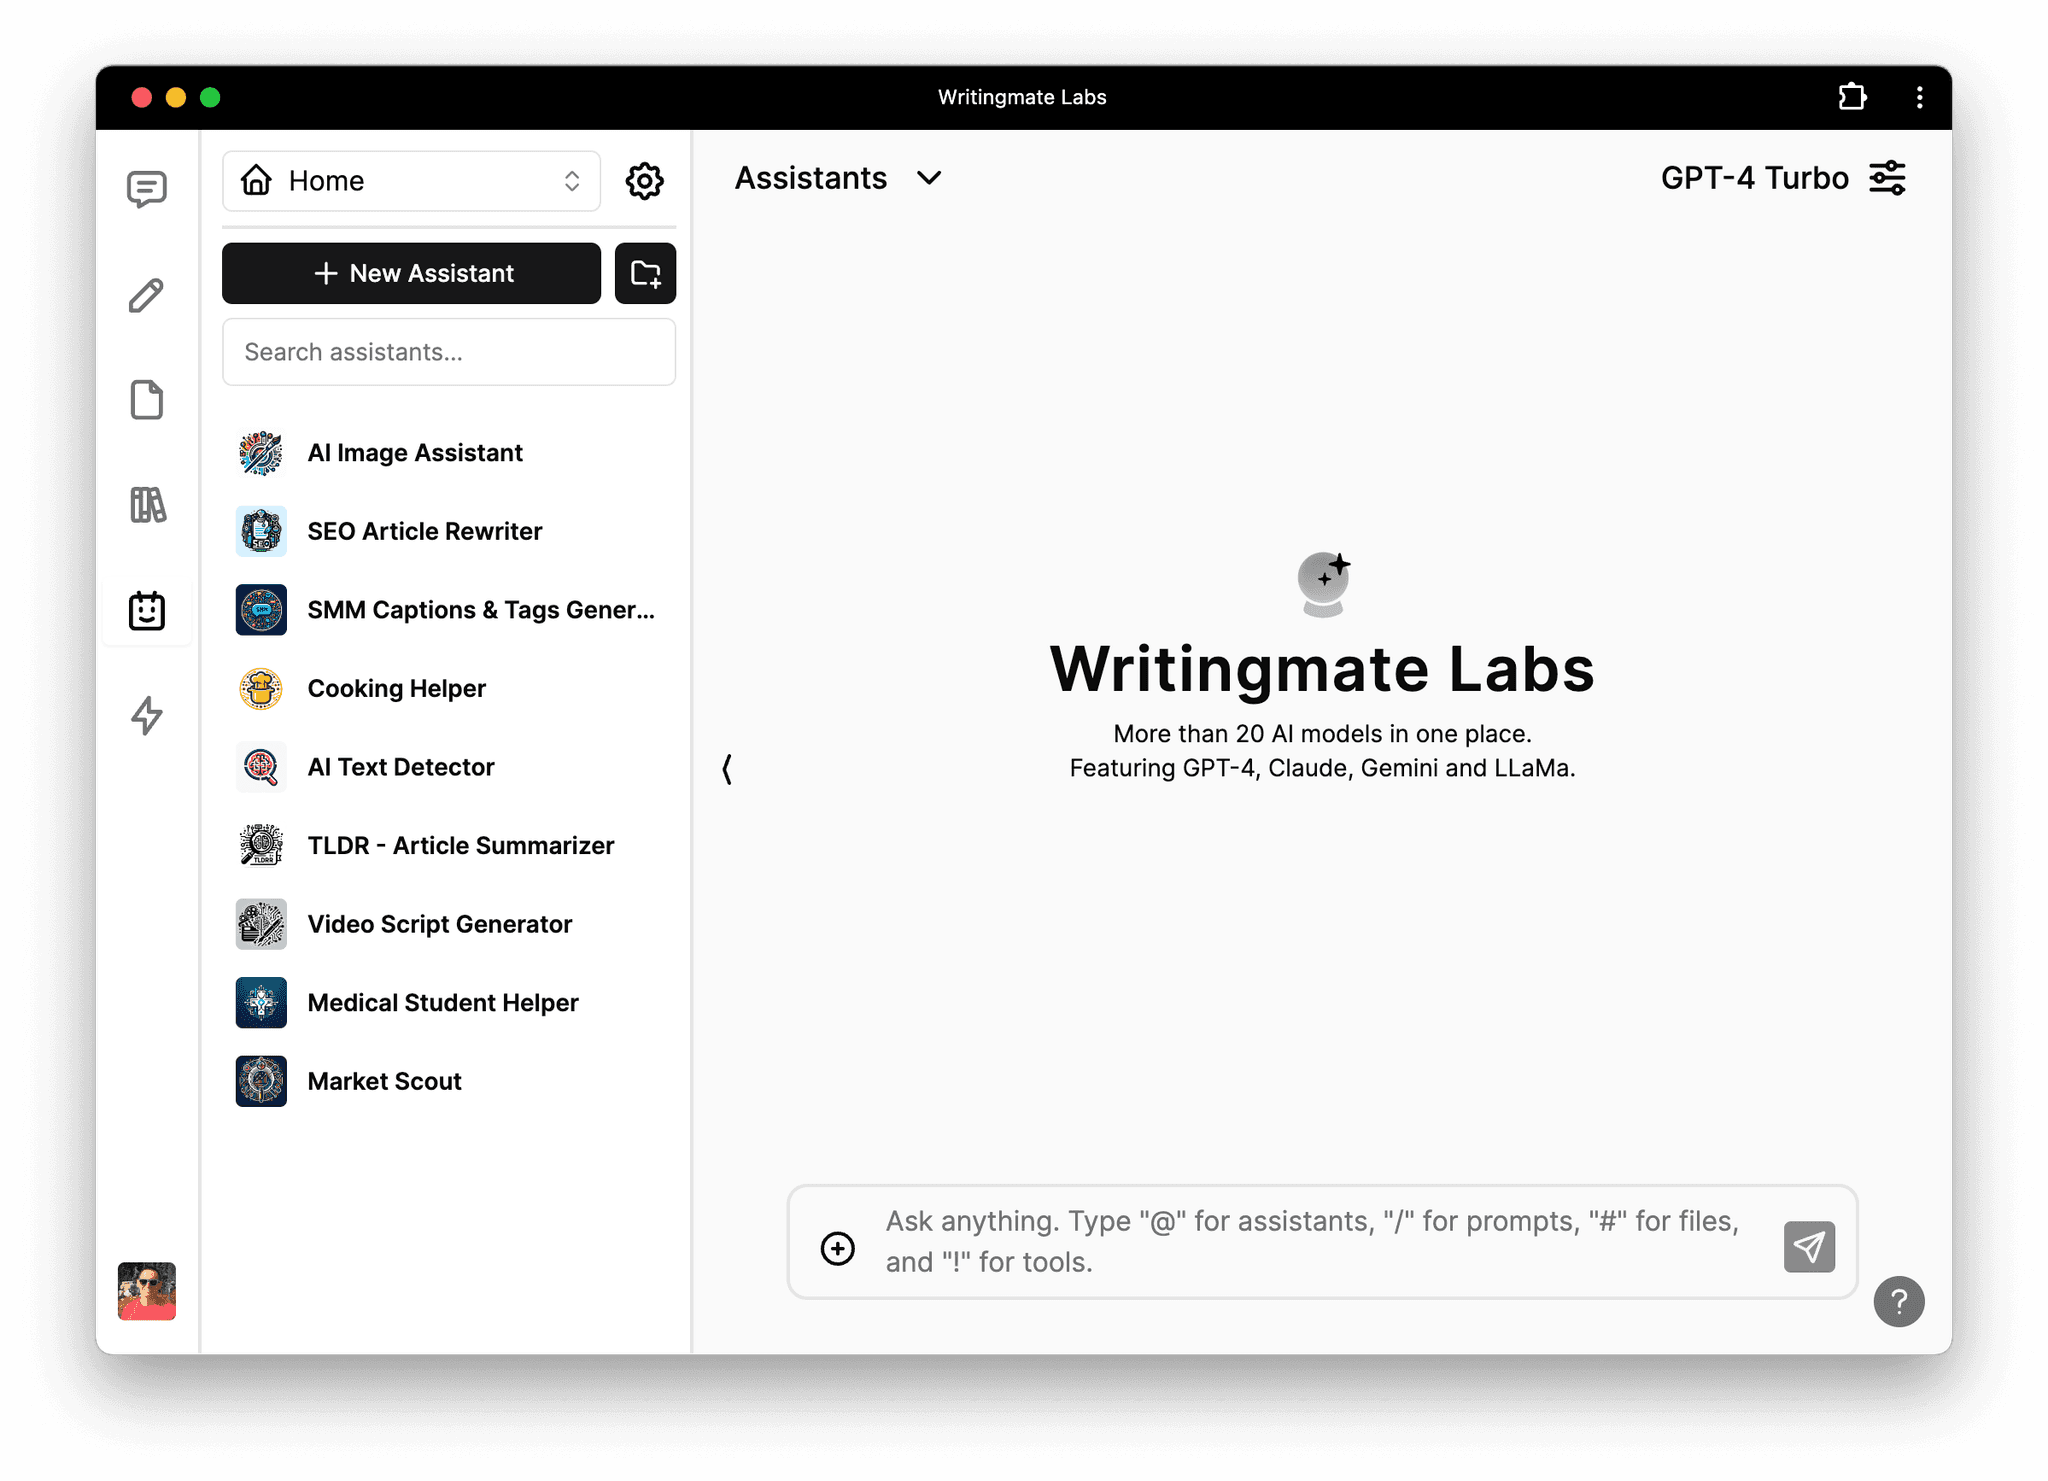Click the lightning/automation bolt icon
The width and height of the screenshot is (2048, 1481).
pyautogui.click(x=146, y=714)
